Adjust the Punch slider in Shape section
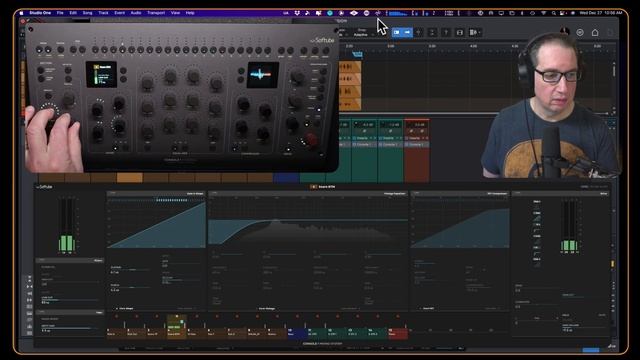 131,287
